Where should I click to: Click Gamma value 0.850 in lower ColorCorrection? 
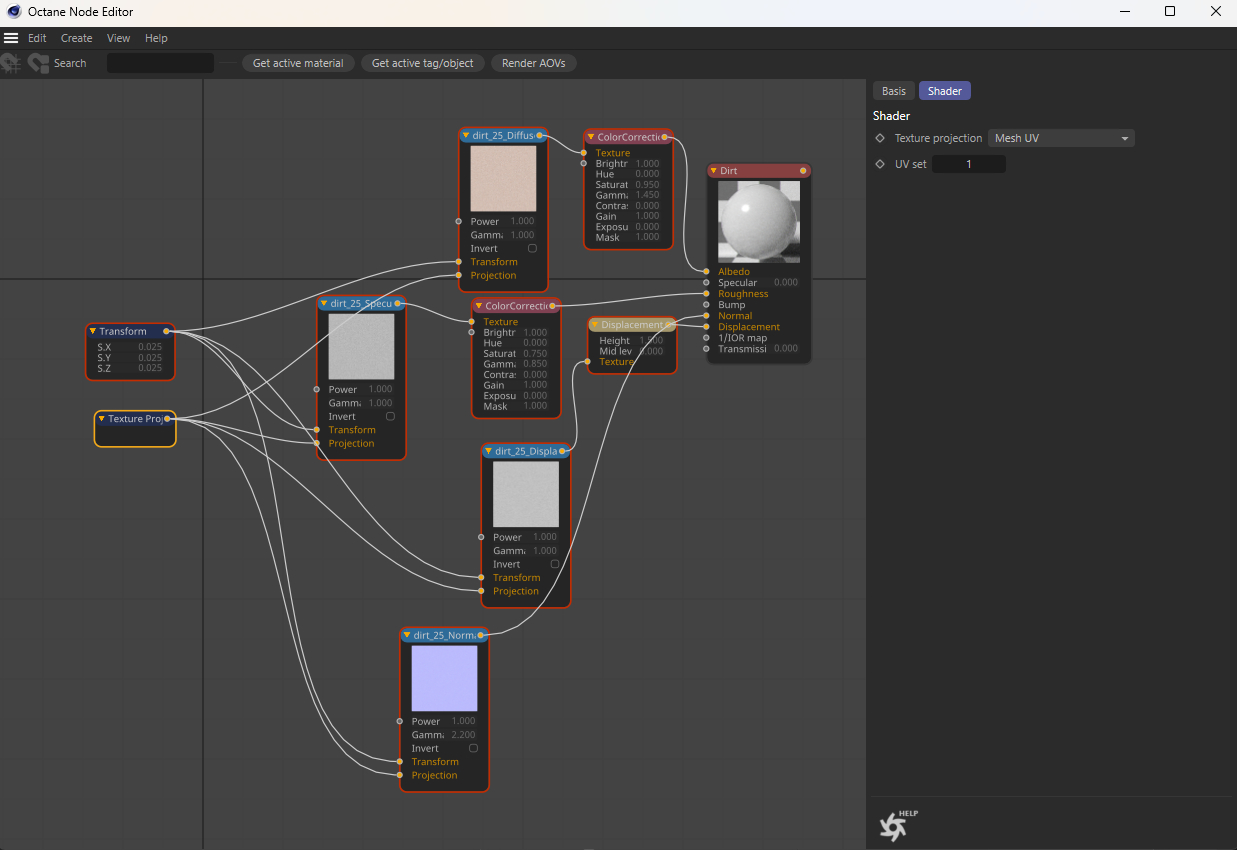click(x=535, y=364)
